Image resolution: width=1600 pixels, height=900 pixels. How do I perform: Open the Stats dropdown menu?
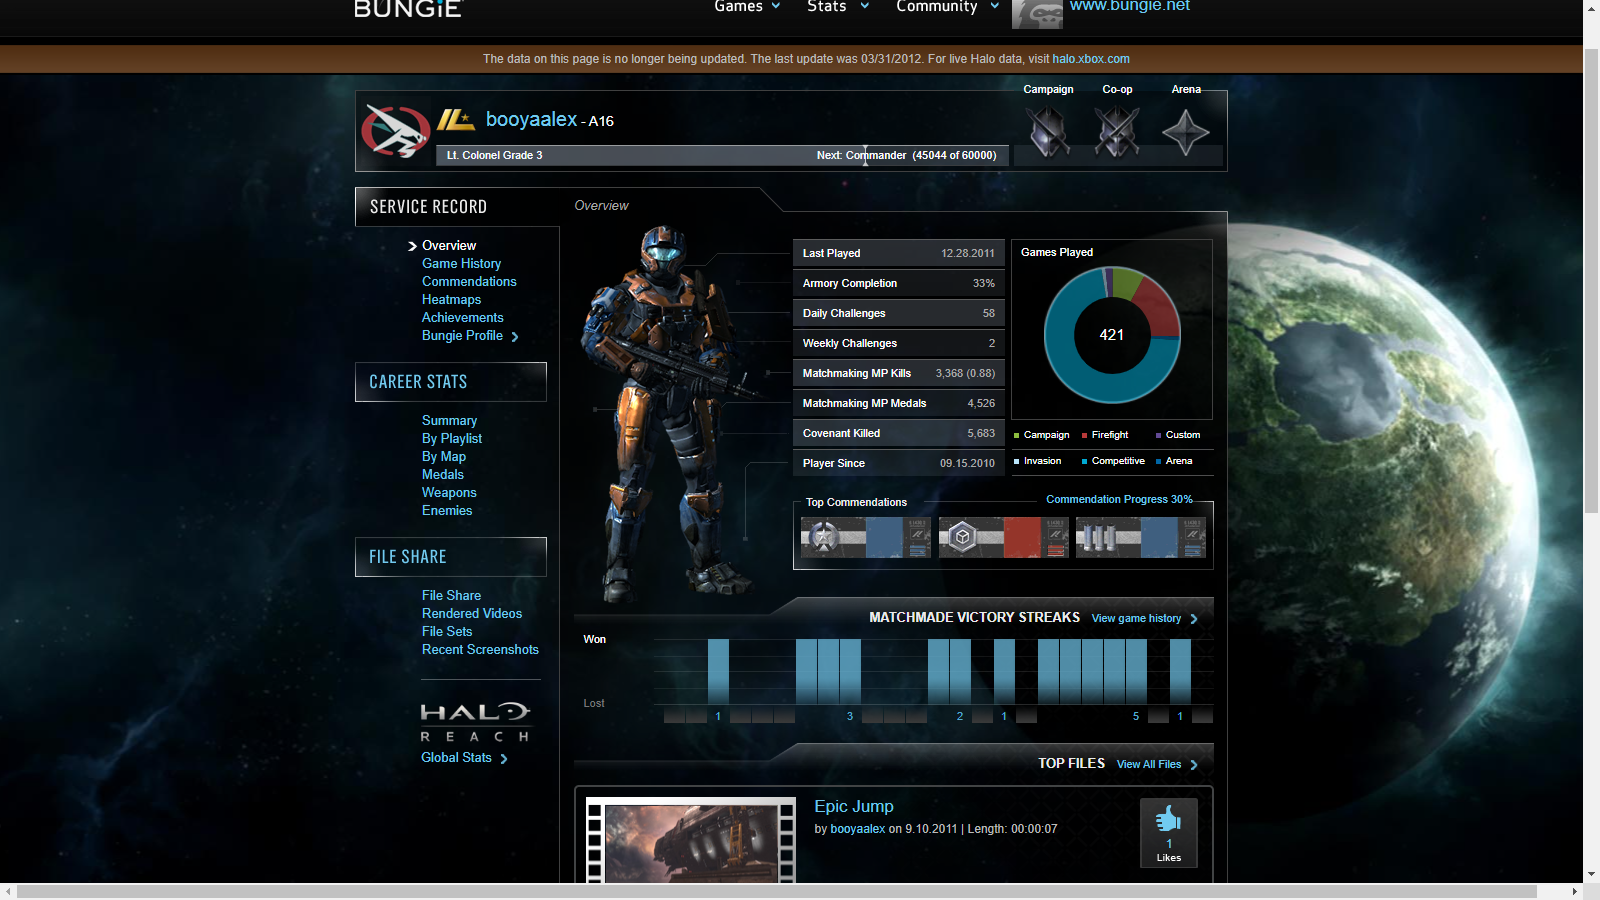(x=838, y=7)
